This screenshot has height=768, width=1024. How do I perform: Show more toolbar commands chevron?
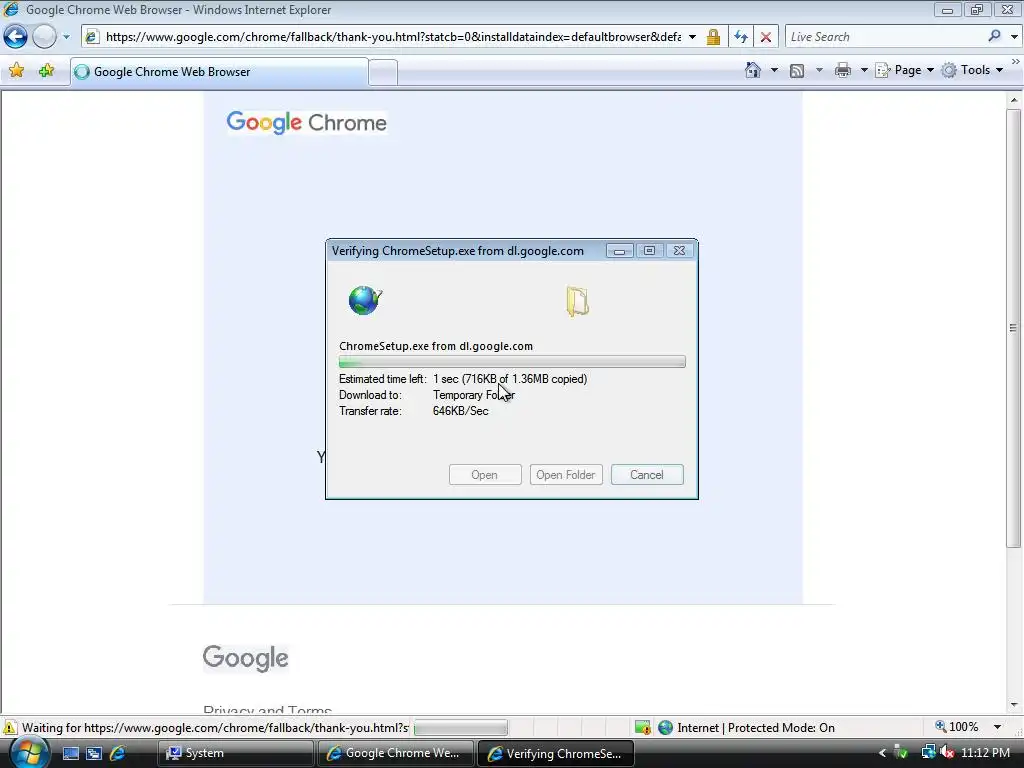(1016, 61)
